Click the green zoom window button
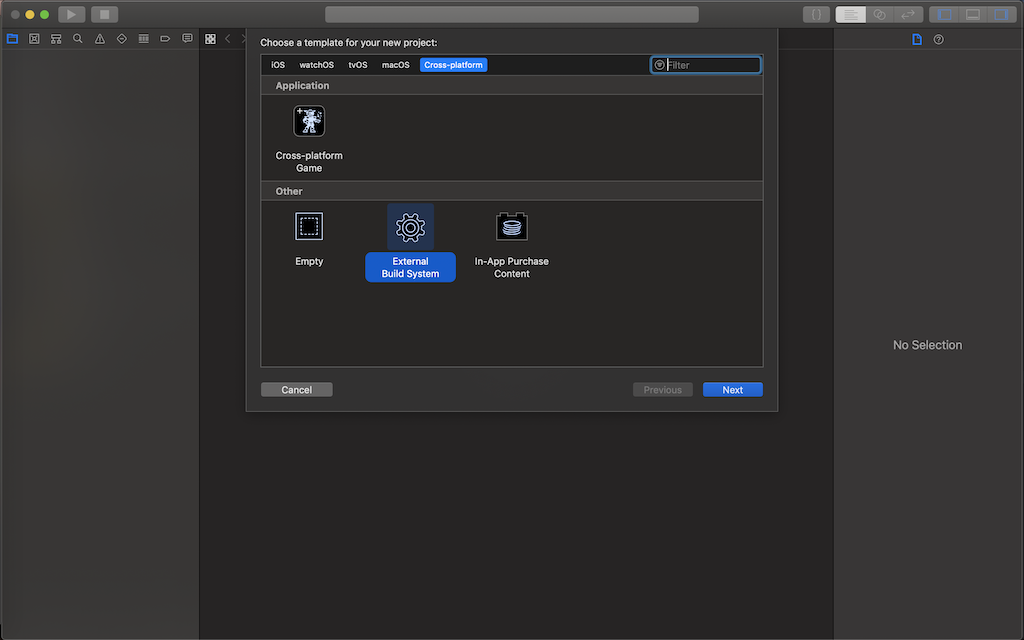Image resolution: width=1024 pixels, height=640 pixels. [44, 14]
